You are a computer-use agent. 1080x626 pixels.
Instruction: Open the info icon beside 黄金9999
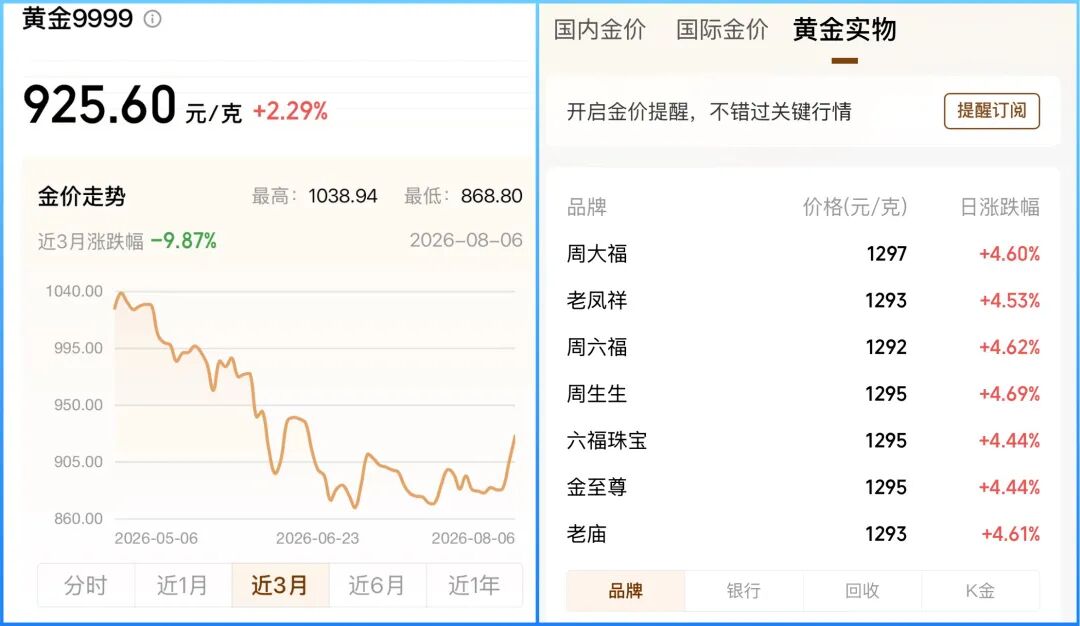pos(152,19)
